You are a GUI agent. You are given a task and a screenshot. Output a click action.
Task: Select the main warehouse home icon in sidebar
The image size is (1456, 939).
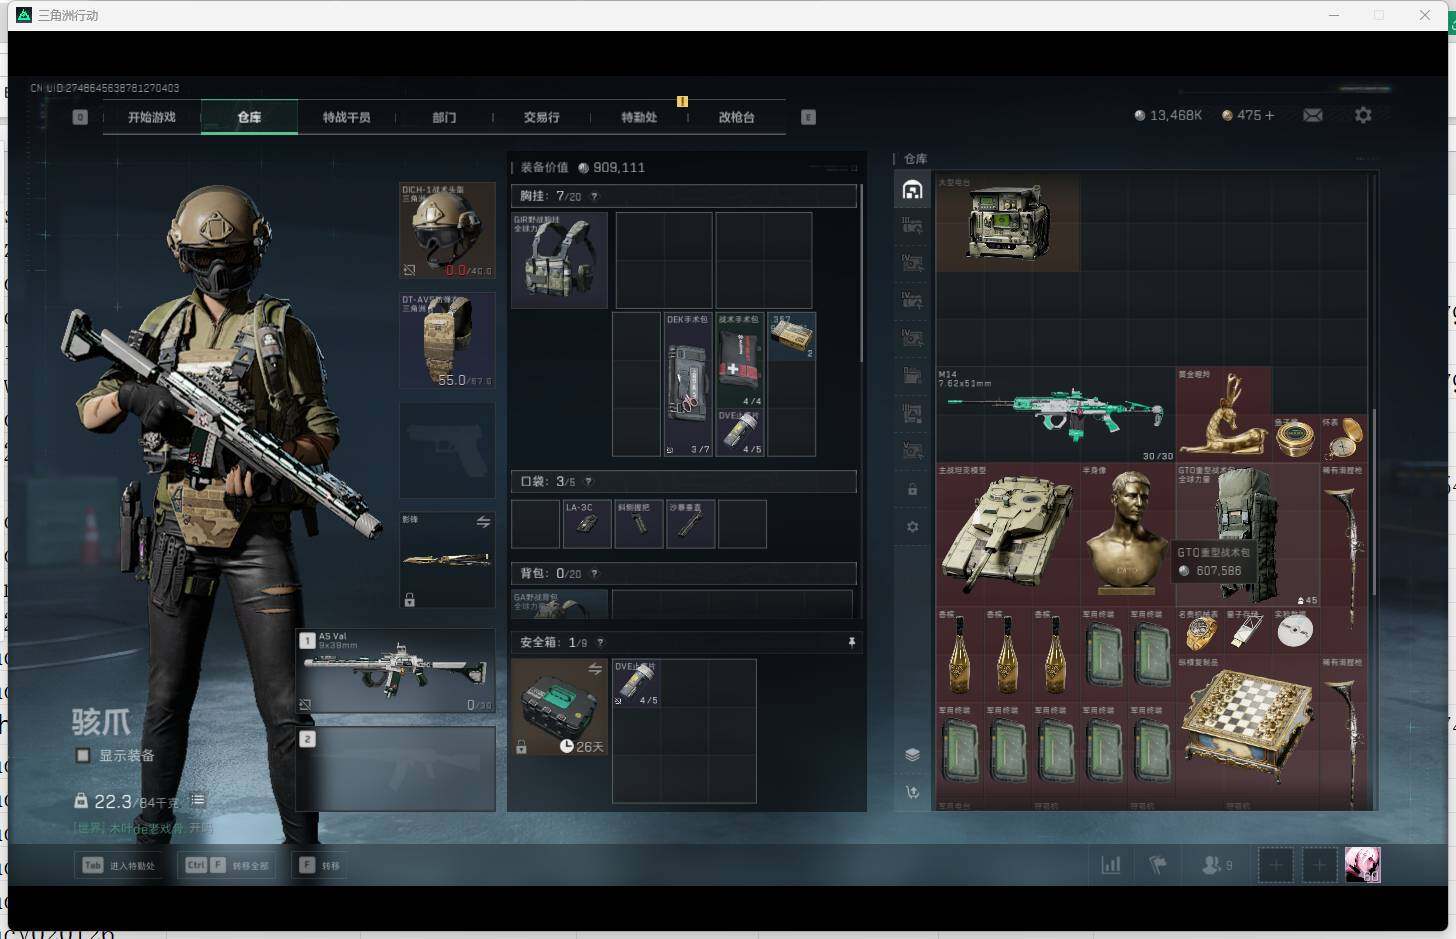tap(912, 190)
